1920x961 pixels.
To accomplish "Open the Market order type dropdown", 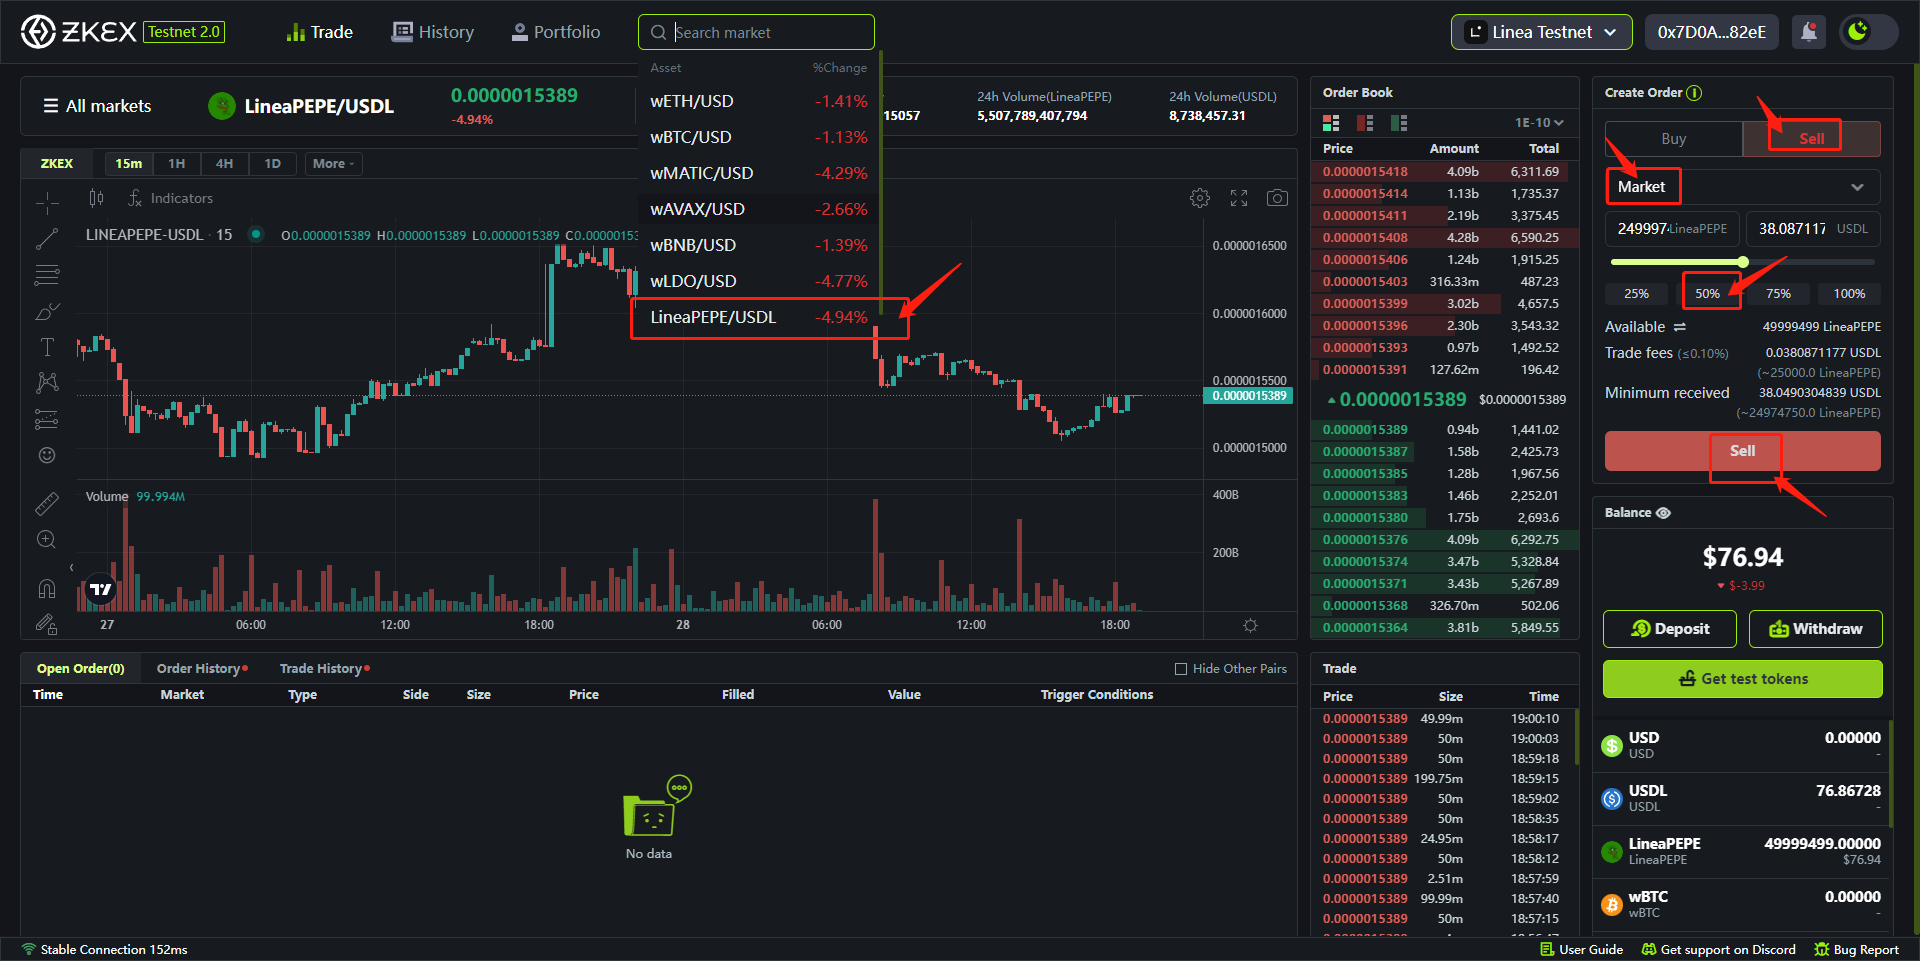I will pos(1742,187).
